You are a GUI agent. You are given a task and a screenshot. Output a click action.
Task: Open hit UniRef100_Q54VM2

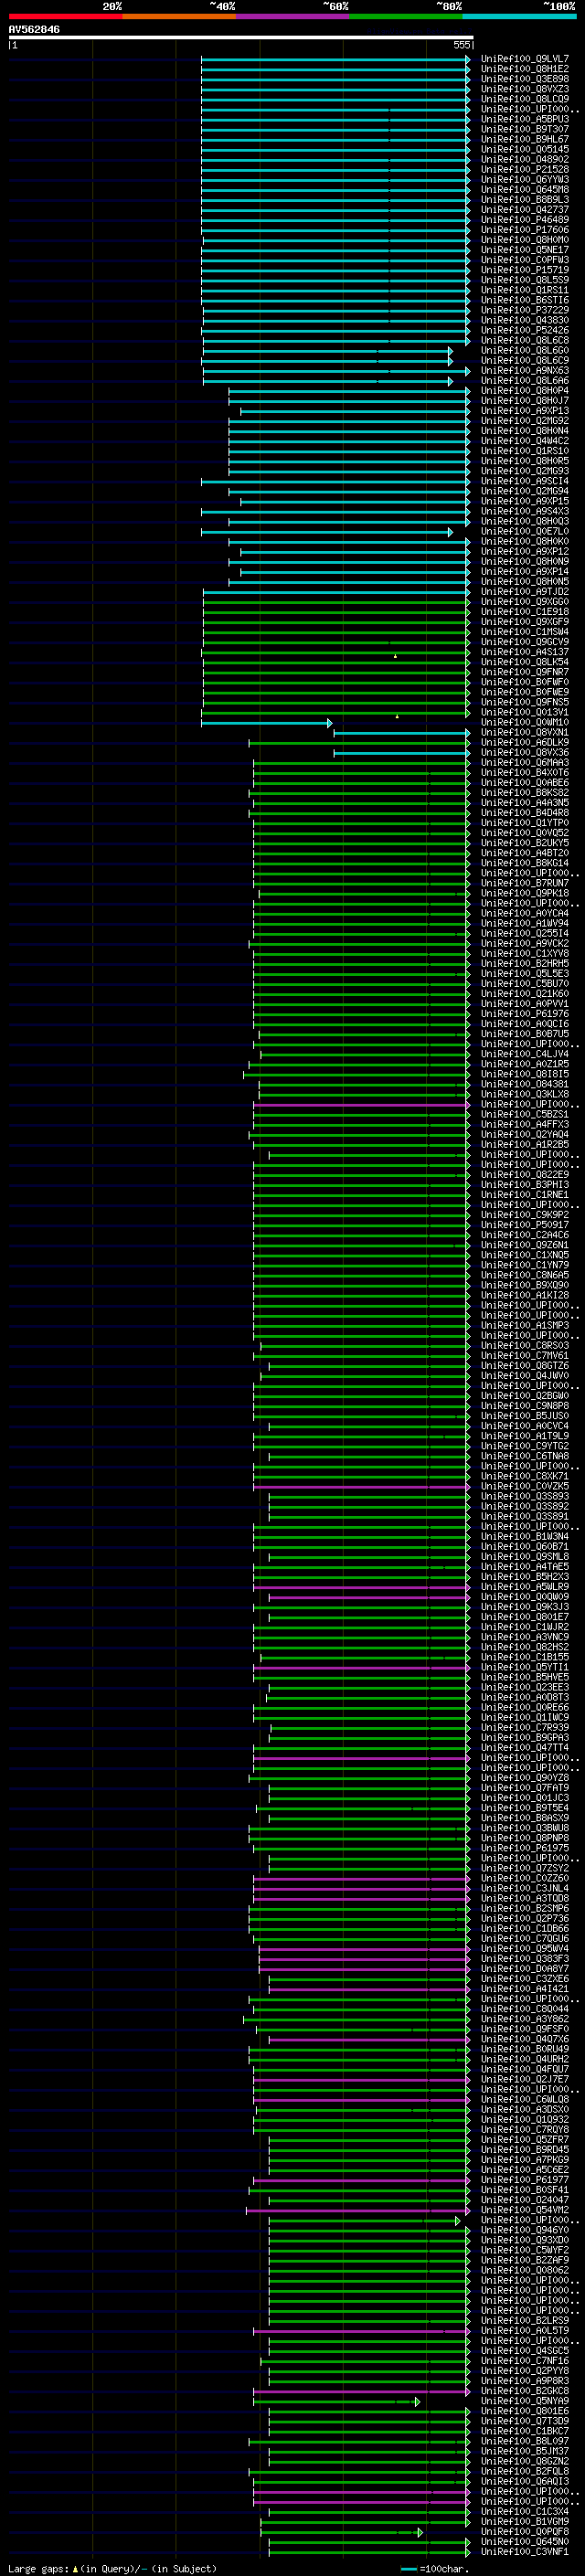[x=525, y=2210]
